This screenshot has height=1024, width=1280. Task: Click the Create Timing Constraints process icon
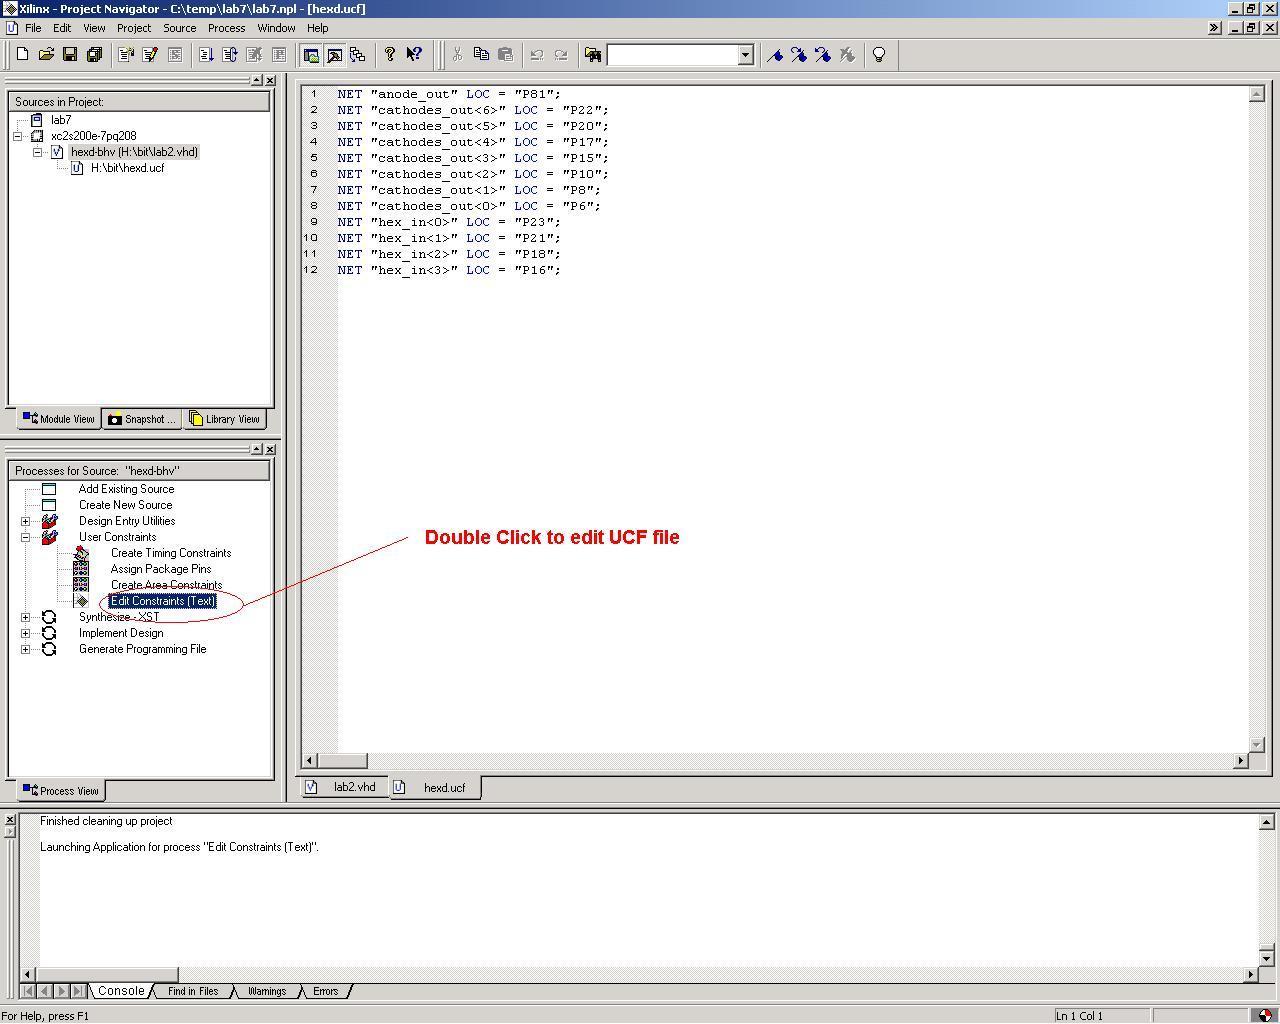pos(81,553)
